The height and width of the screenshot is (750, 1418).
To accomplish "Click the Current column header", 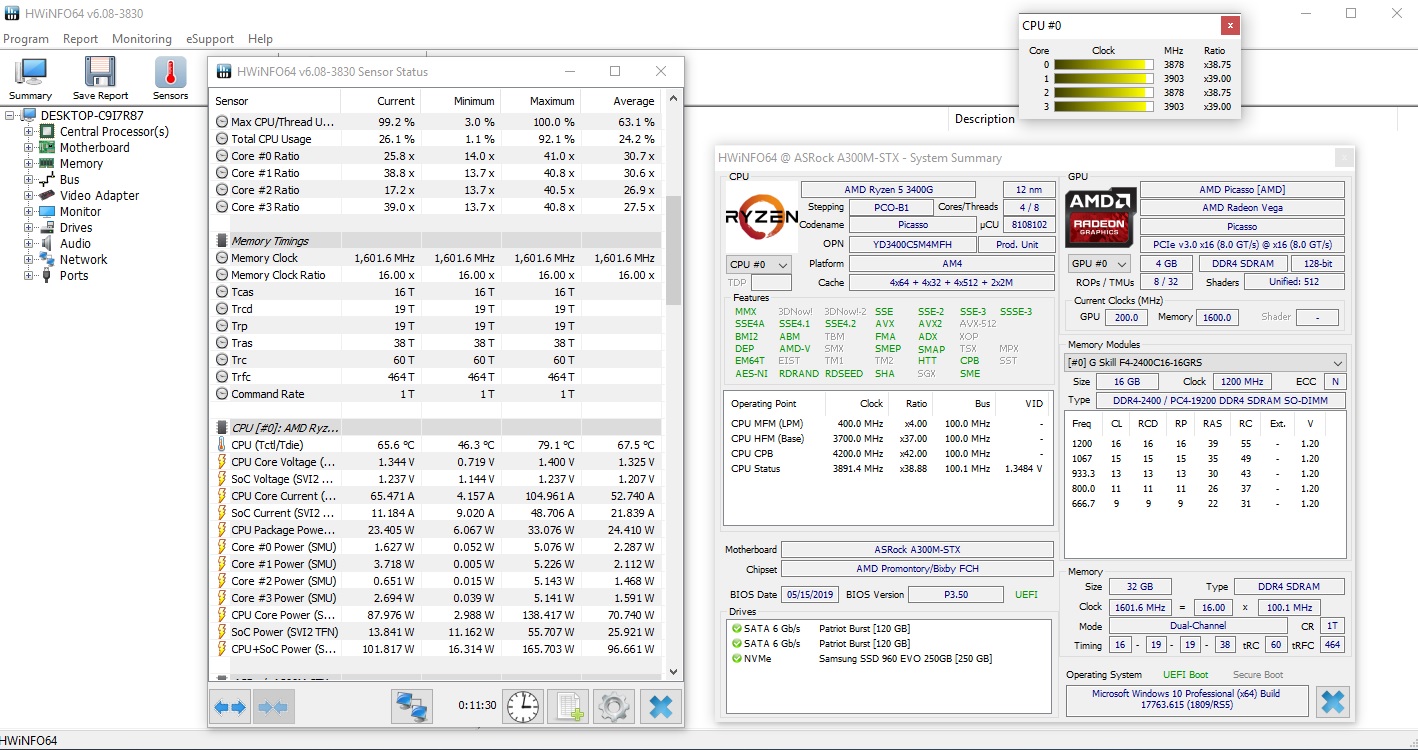I will [381, 101].
